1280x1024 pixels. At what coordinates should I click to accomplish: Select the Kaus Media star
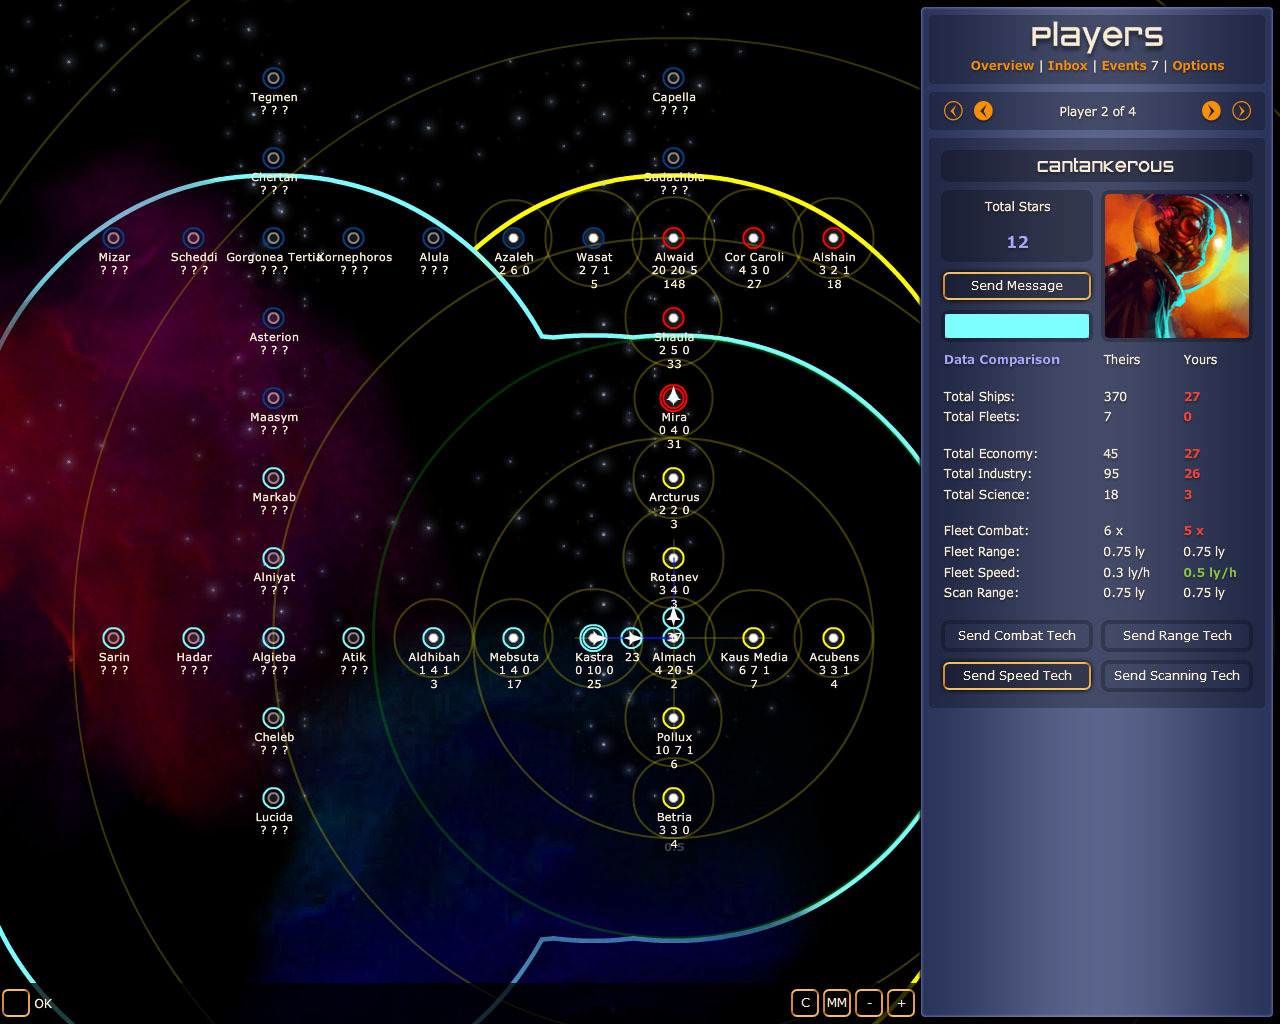[x=753, y=638]
